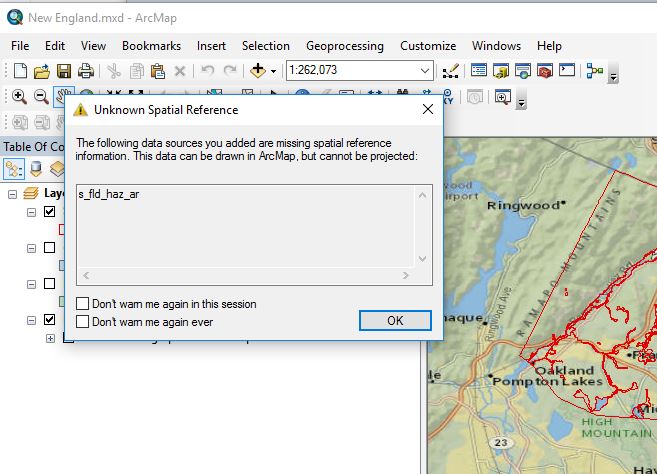This screenshot has width=657, height=474.
Task: Click OK in the spatial reference warning
Action: (x=395, y=321)
